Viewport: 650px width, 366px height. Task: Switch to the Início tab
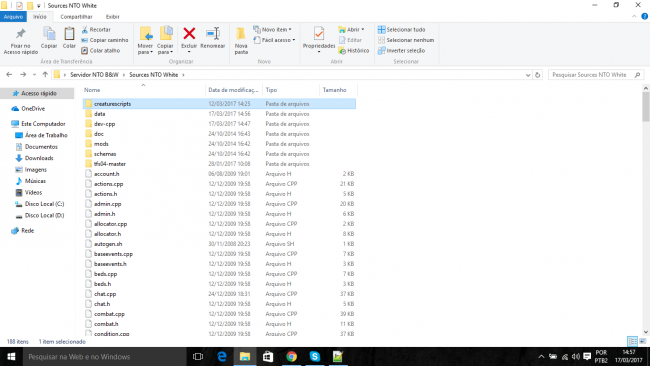pyautogui.click(x=40, y=17)
